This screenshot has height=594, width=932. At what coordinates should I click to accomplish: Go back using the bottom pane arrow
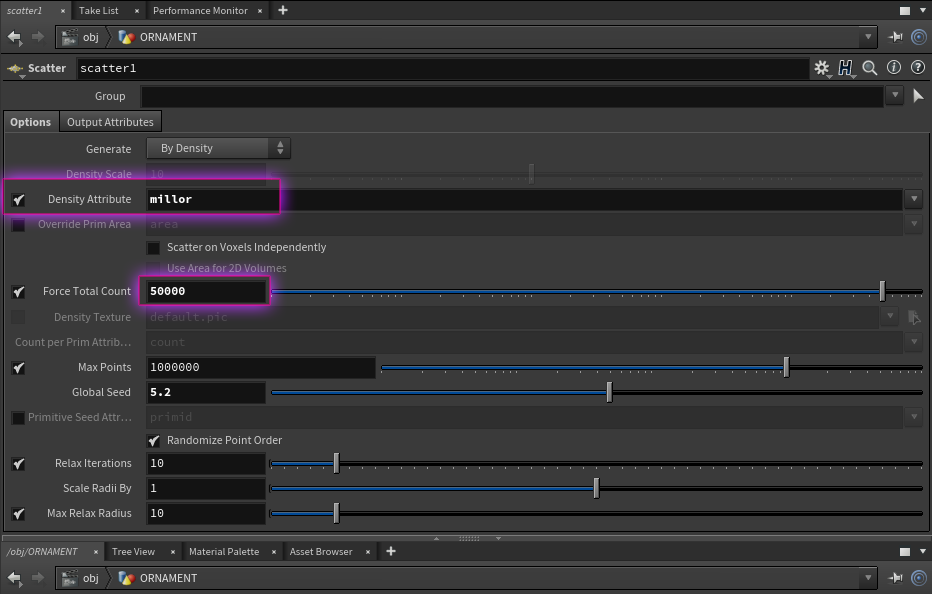tap(14, 578)
